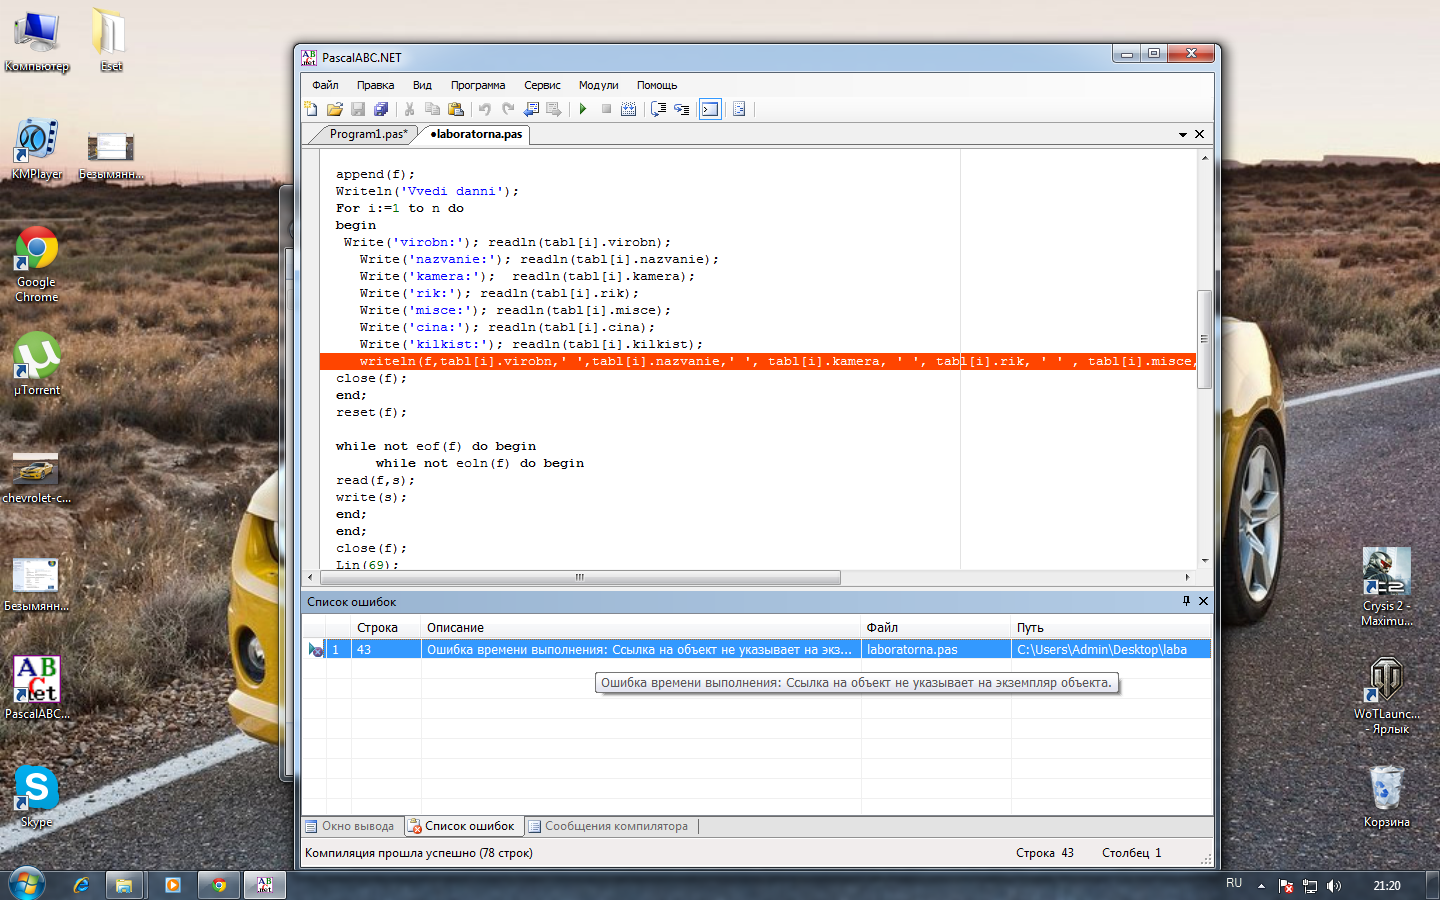1440x900 pixels.
Task: Expand the open documents dropdown arrow
Action: [1183, 134]
